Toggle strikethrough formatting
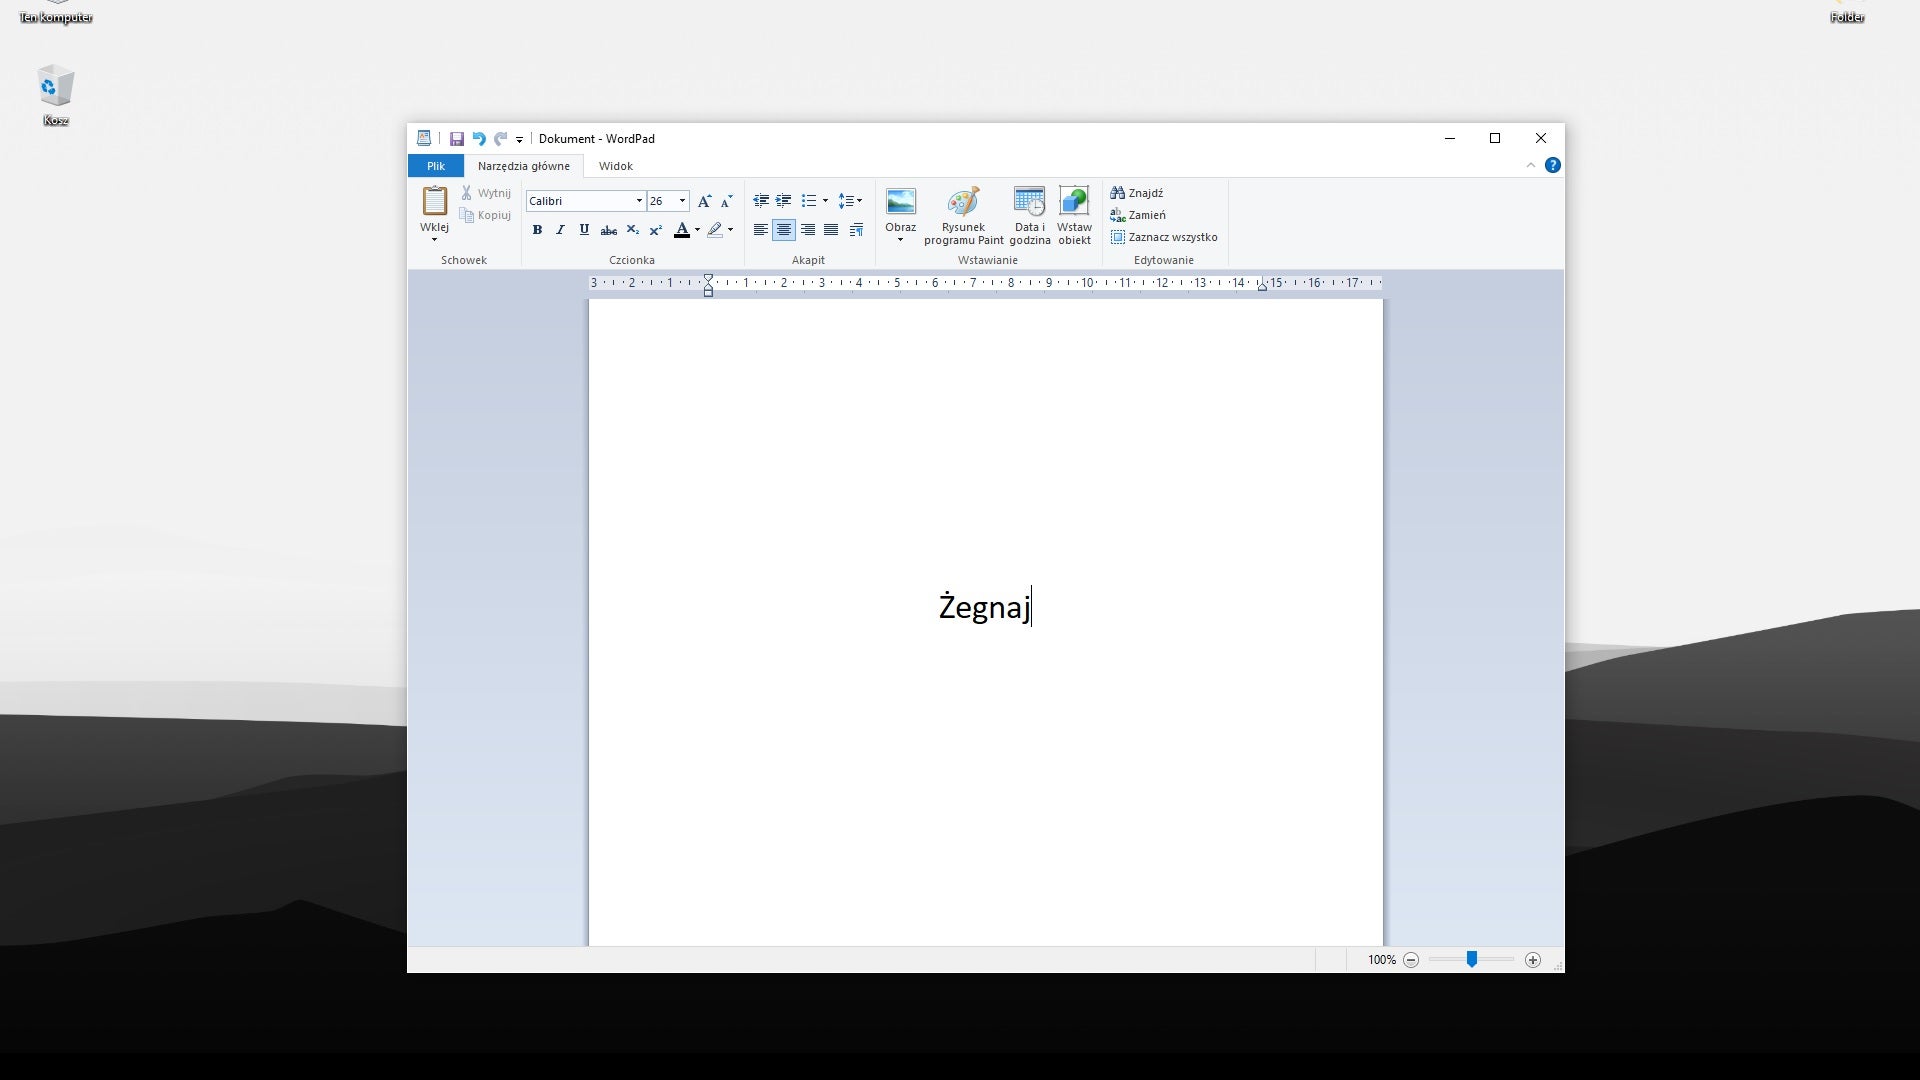 click(x=608, y=230)
